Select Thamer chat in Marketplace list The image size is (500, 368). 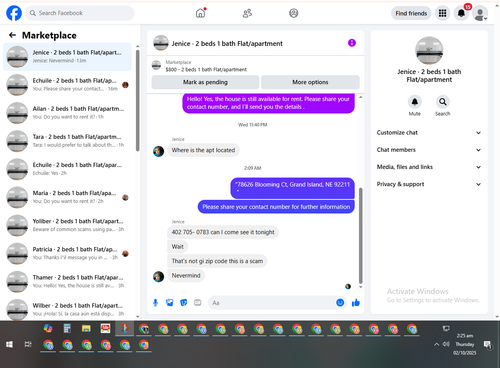pyautogui.click(x=67, y=281)
